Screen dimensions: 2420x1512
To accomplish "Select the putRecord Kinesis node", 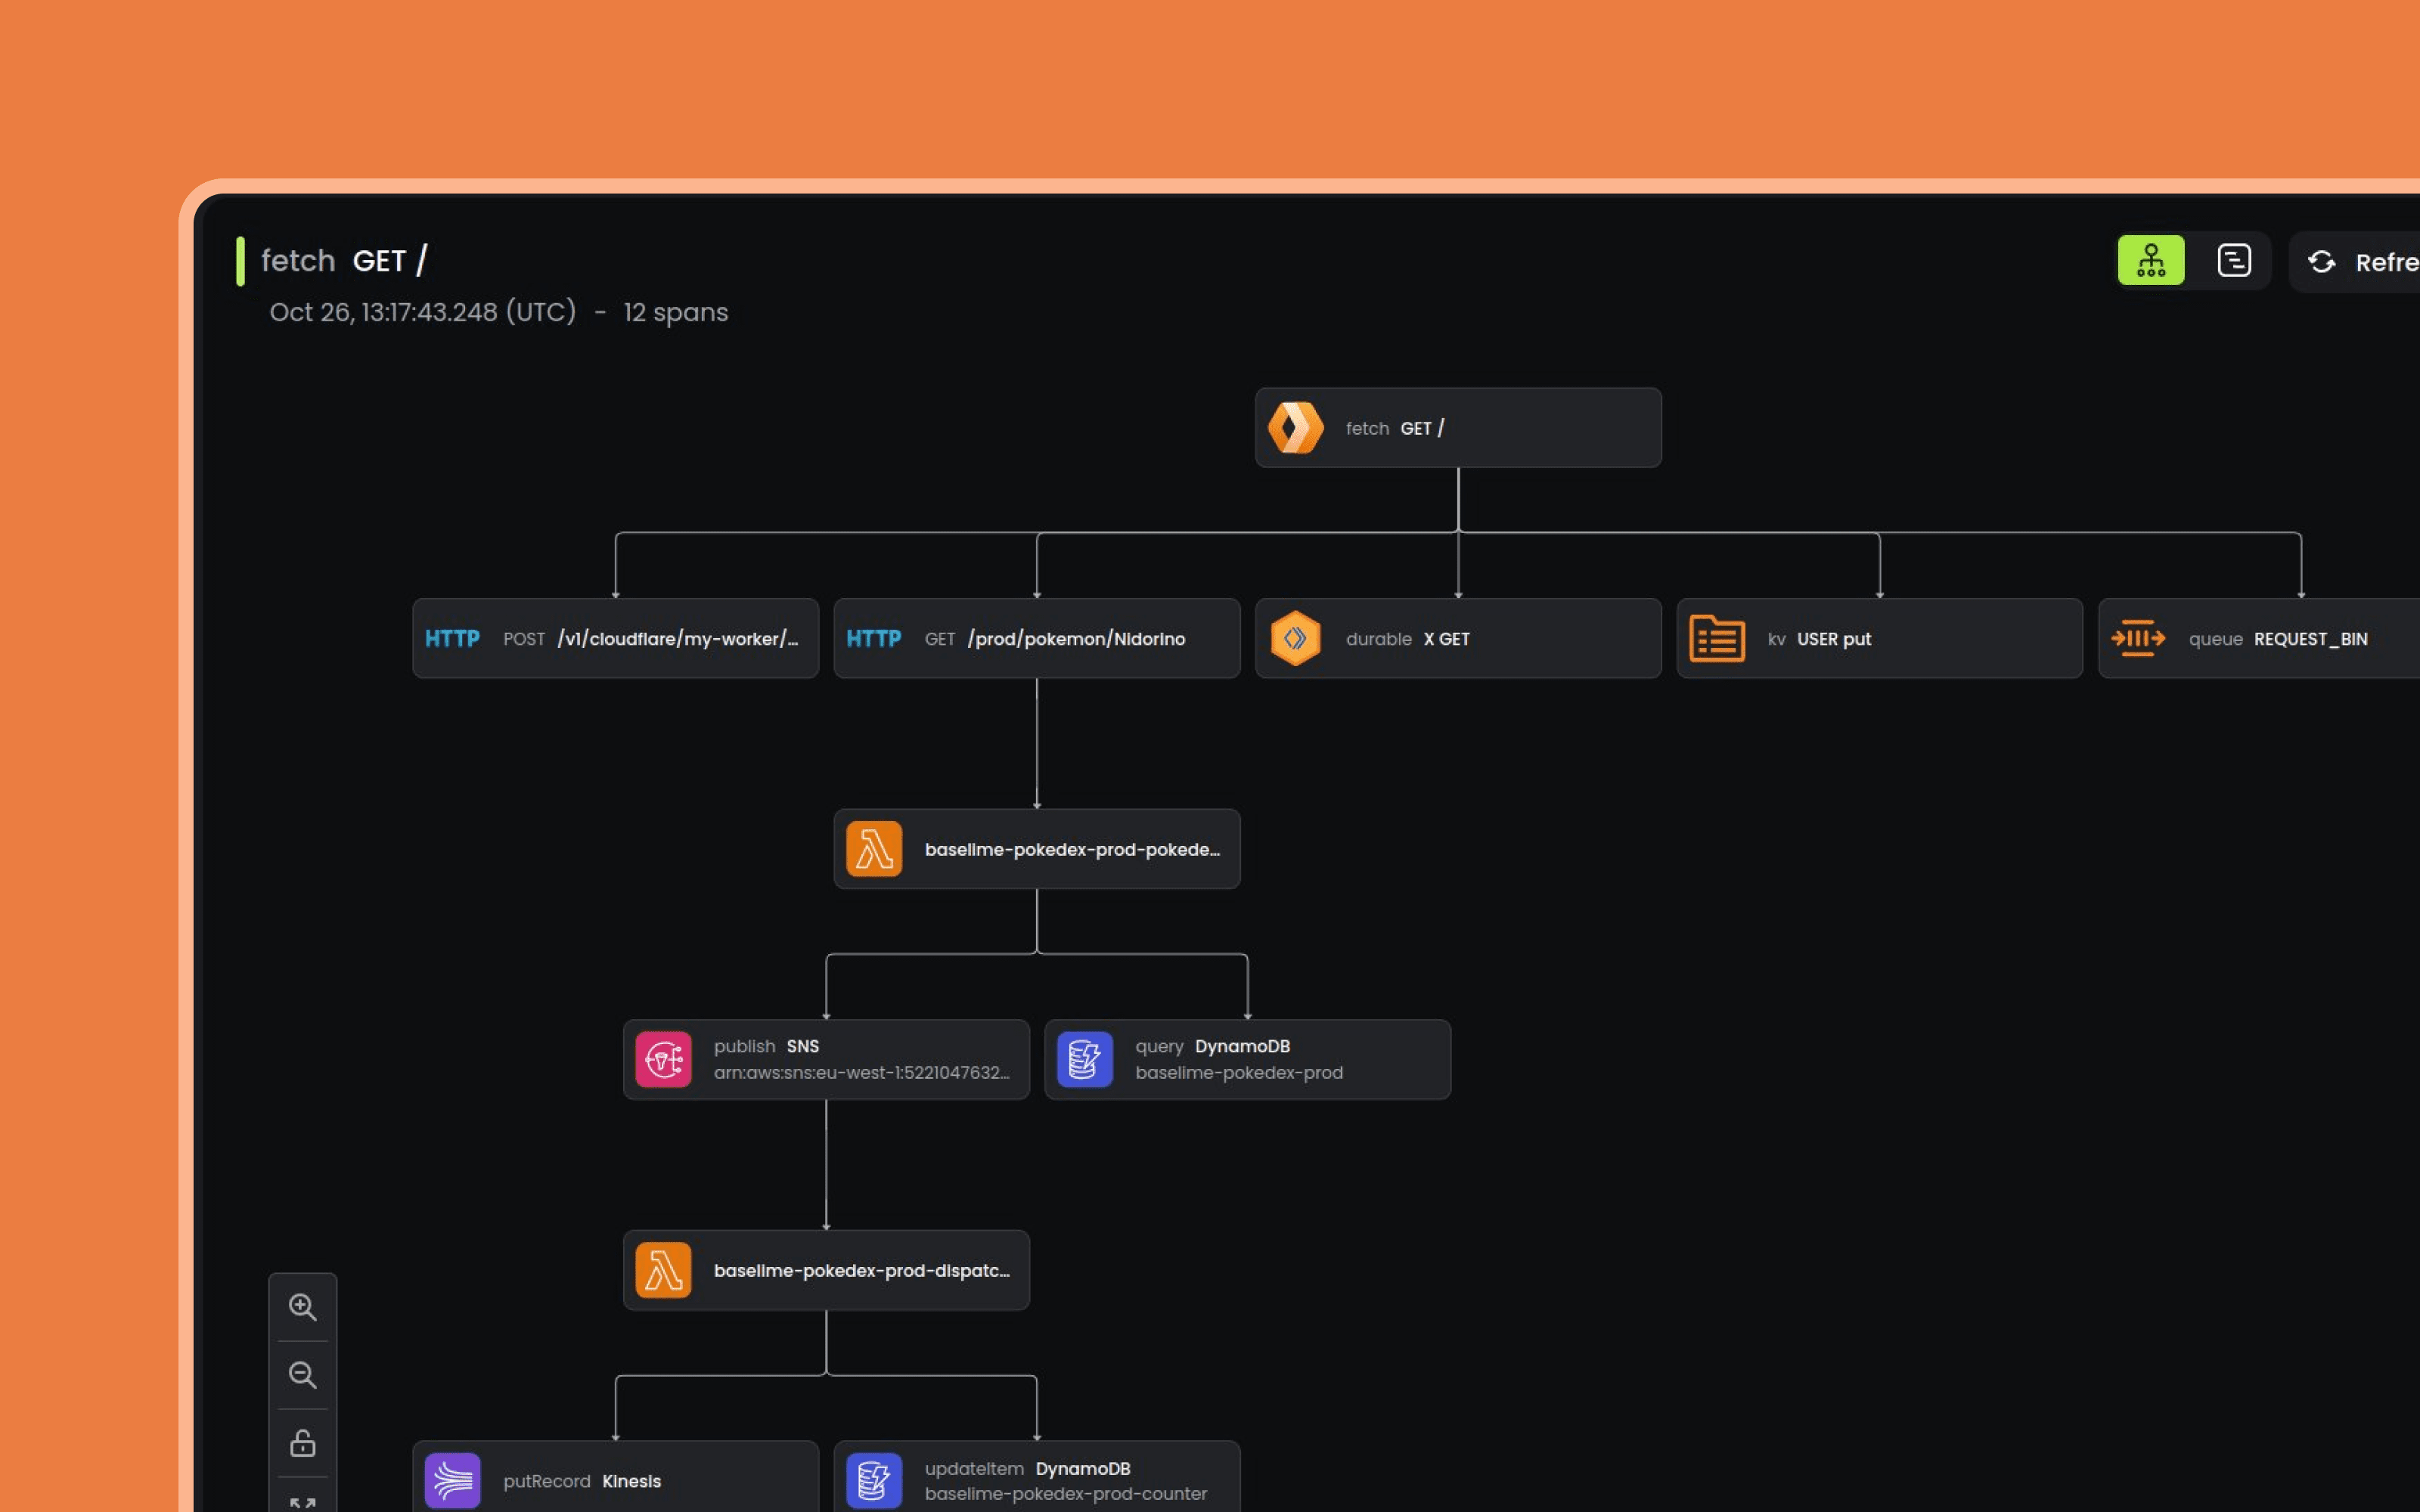I will tap(615, 1478).
